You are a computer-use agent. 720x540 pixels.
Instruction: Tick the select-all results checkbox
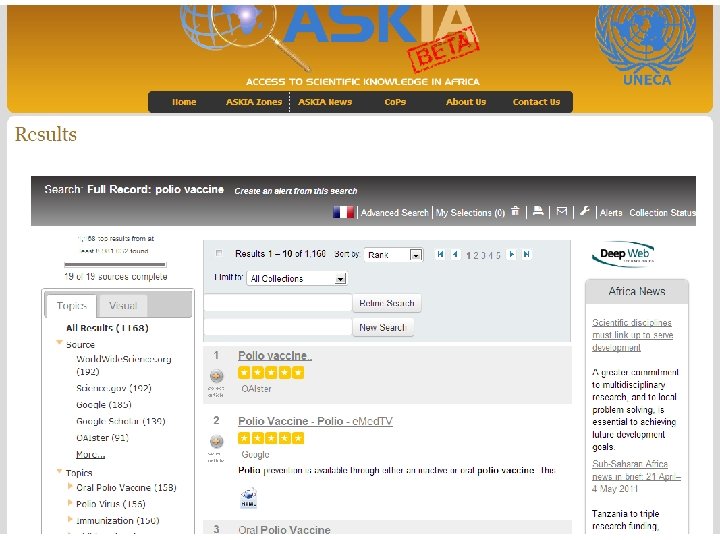click(219, 253)
